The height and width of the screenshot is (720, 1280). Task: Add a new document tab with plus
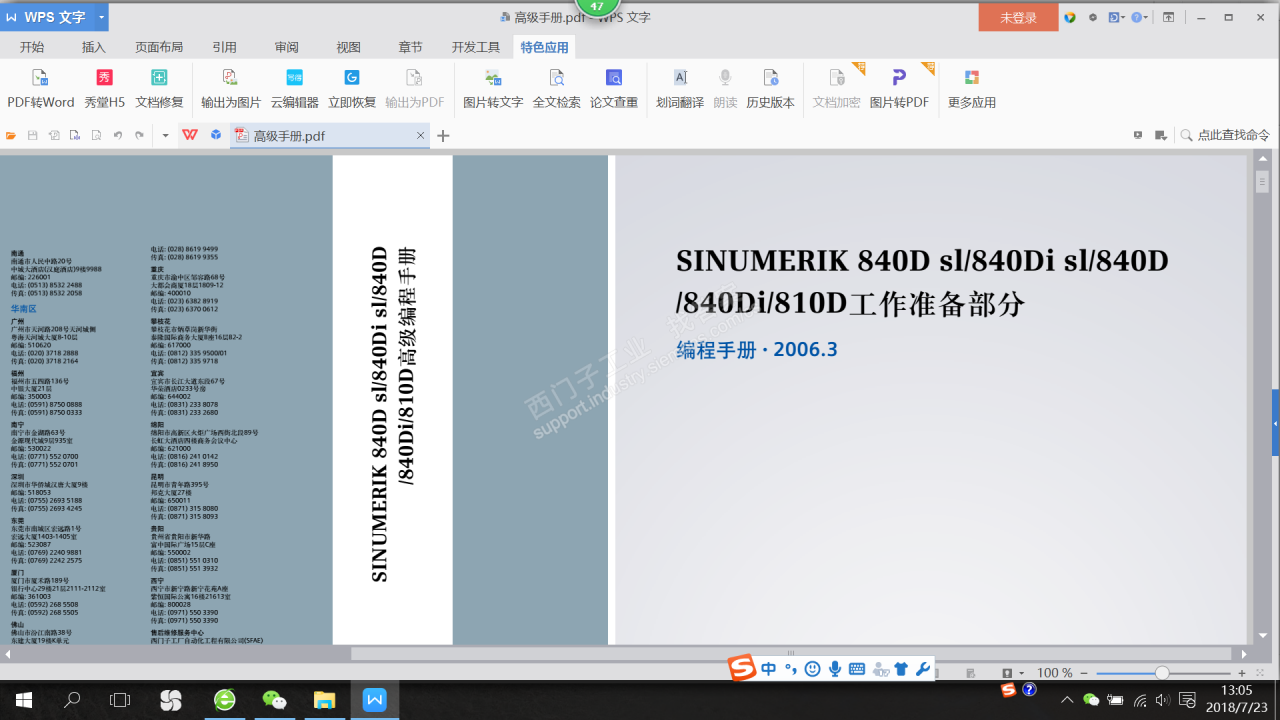tap(443, 136)
